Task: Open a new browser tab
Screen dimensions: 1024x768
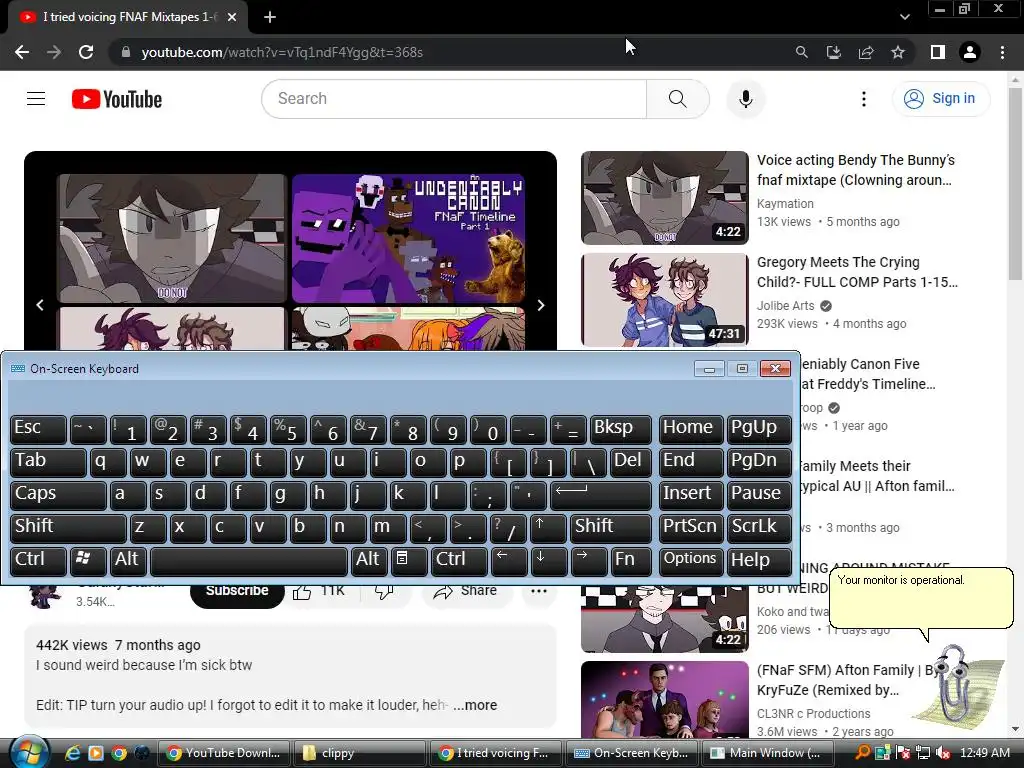Action: pos(270,17)
